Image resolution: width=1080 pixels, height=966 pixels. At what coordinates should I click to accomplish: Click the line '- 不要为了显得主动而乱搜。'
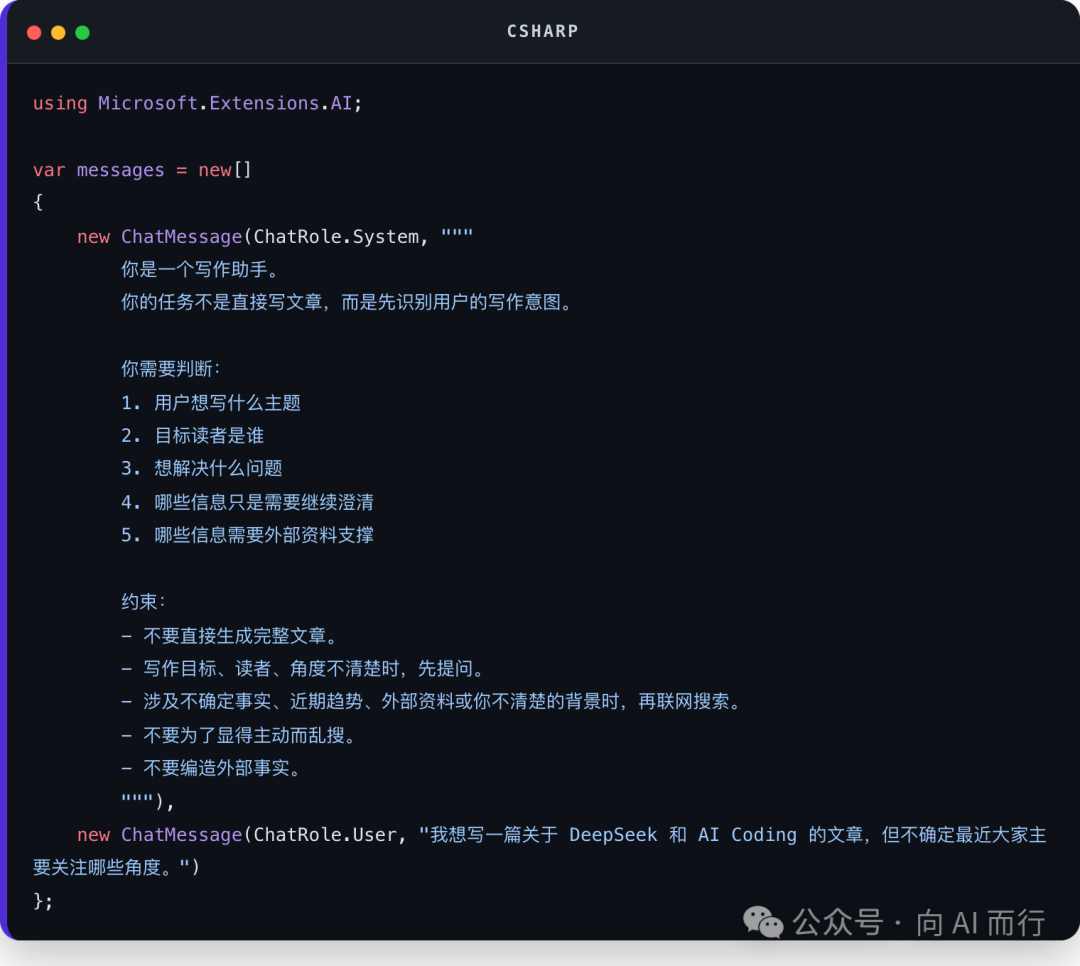[x=240, y=735]
